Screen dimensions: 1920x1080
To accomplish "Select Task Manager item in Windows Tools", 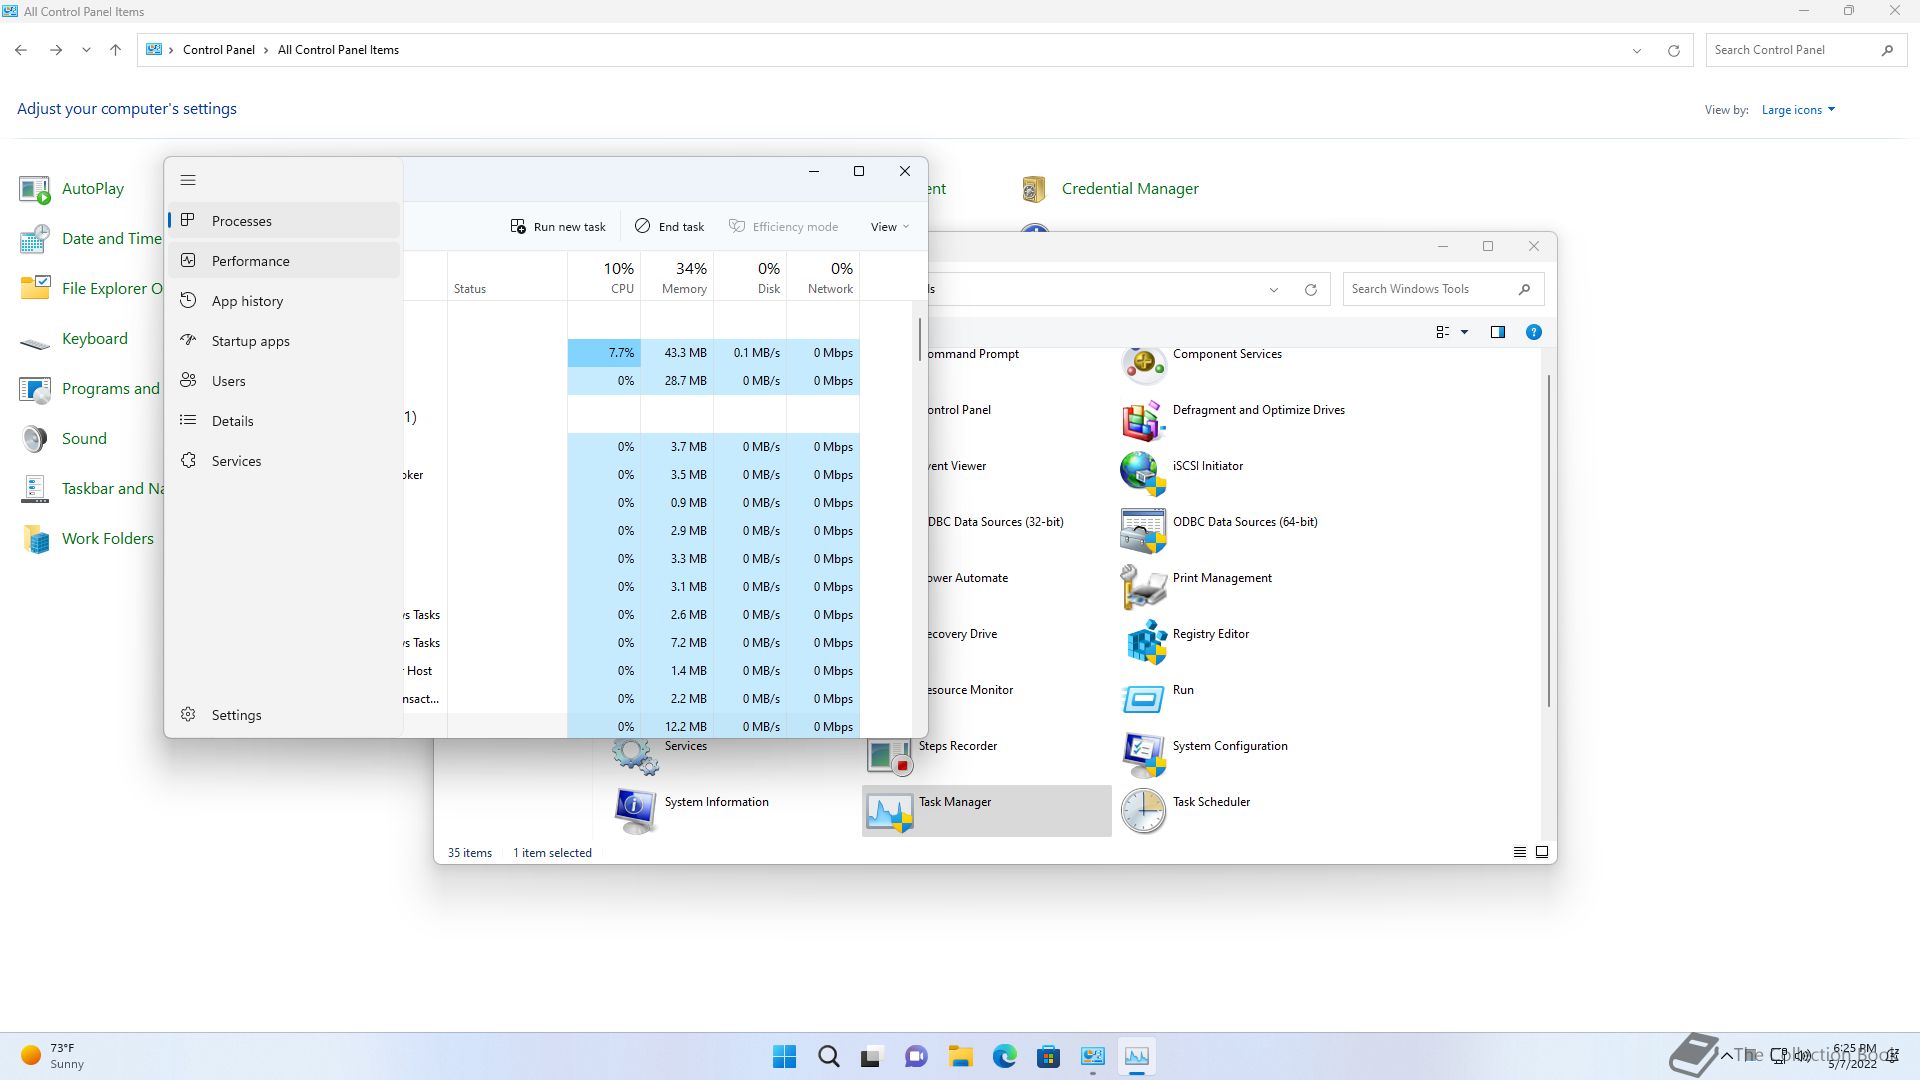I will pyautogui.click(x=987, y=810).
